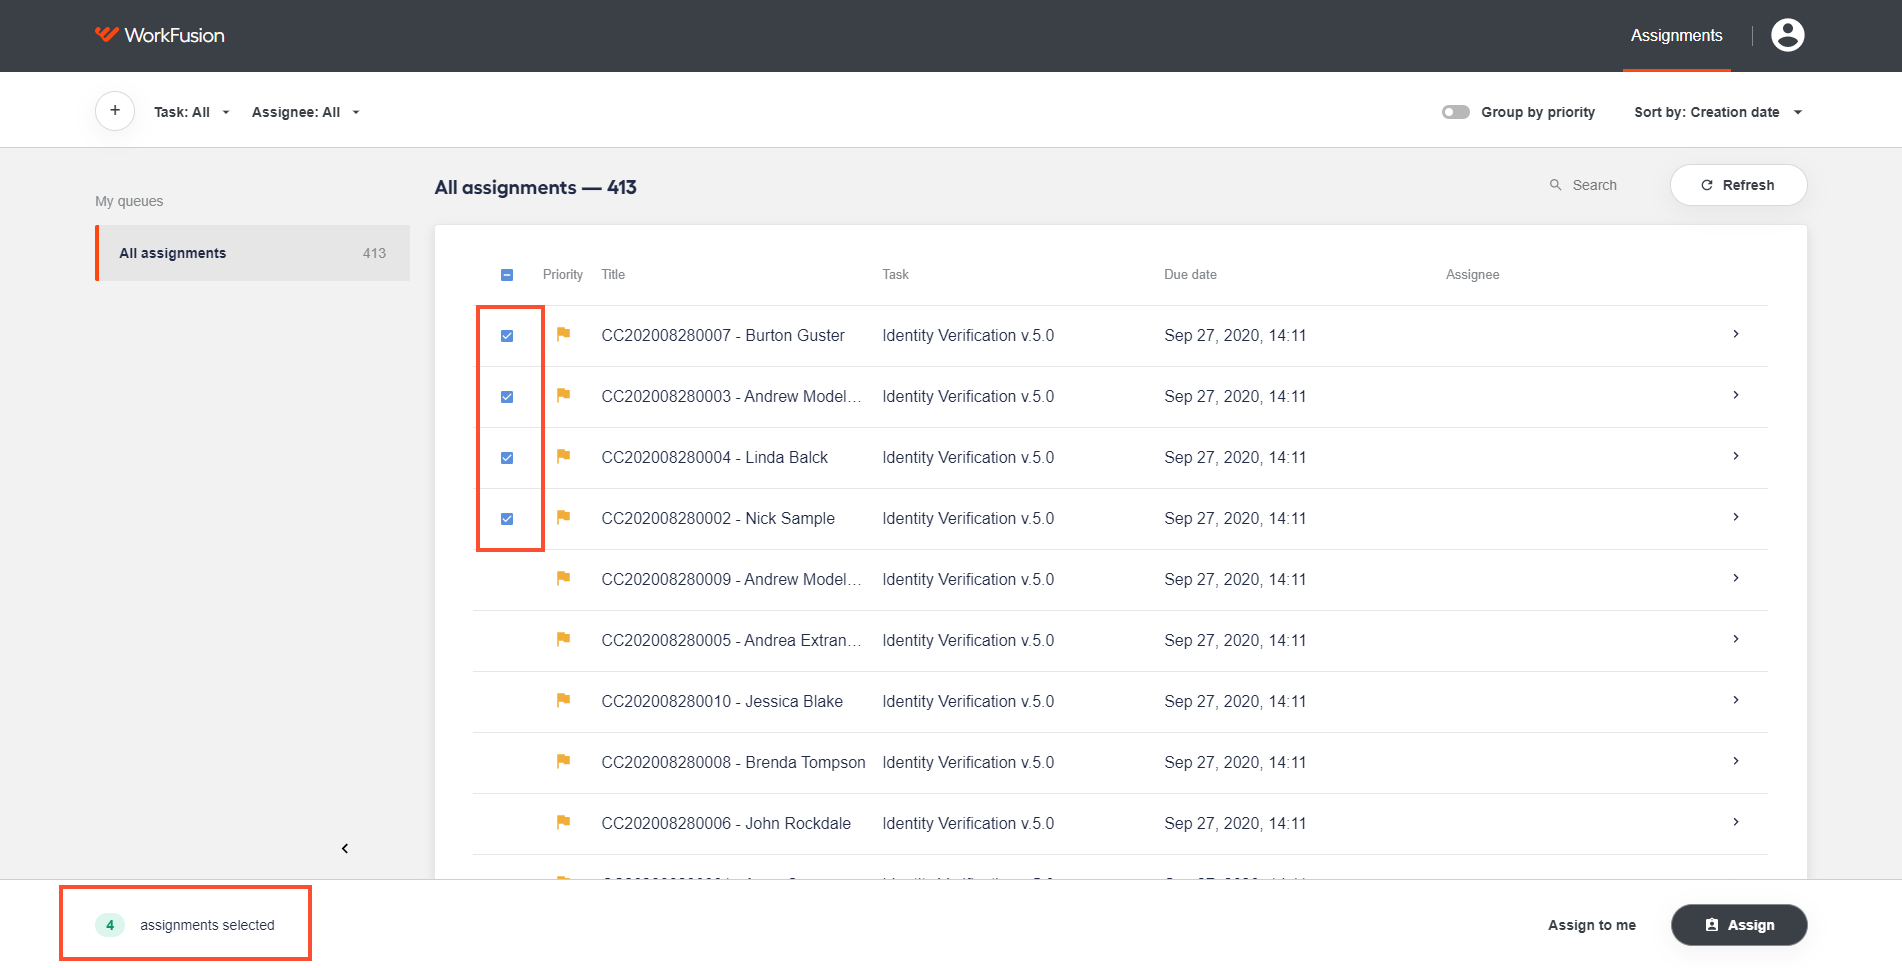Click the My queues label
The width and height of the screenshot is (1902, 968).
[129, 201]
